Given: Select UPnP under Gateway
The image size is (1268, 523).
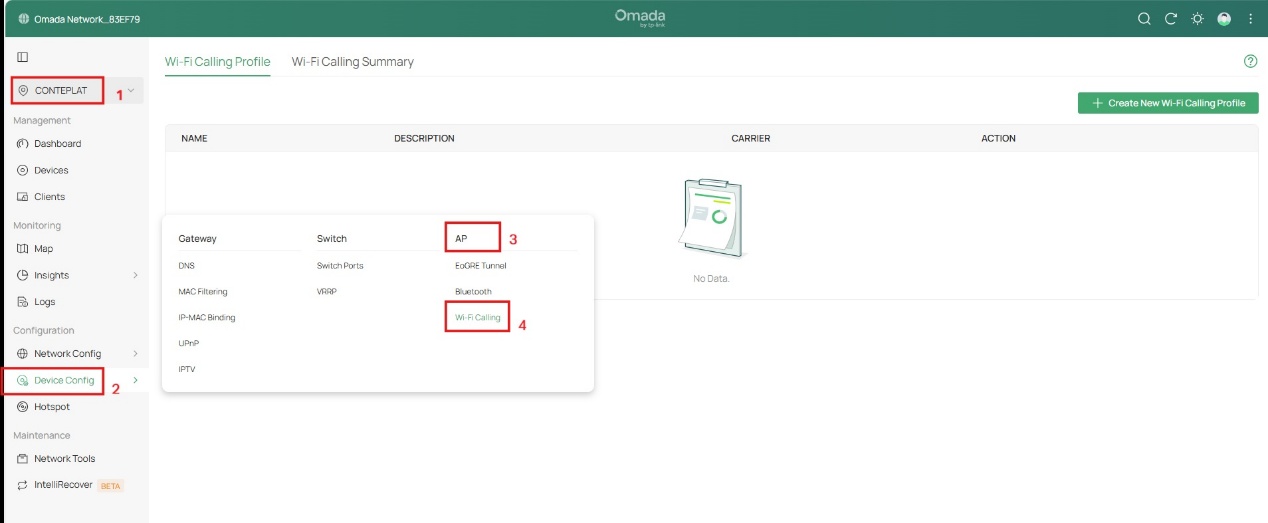Looking at the screenshot, I should point(189,343).
